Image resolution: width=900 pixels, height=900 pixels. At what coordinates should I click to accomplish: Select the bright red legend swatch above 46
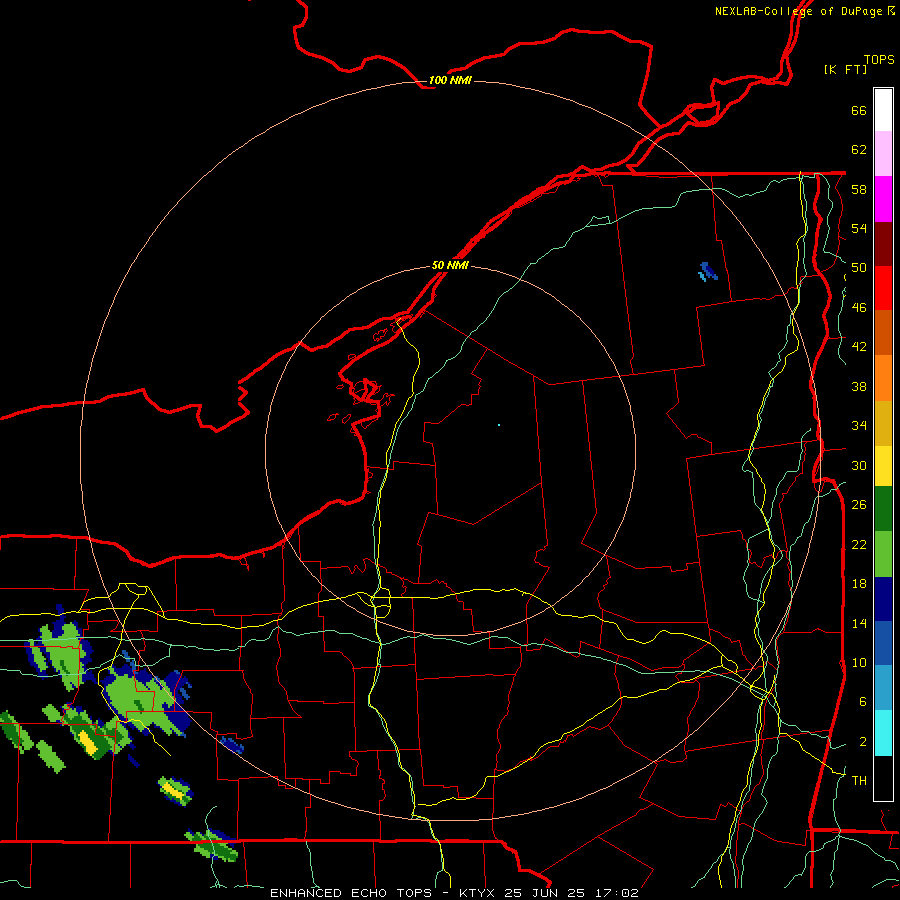tap(883, 288)
